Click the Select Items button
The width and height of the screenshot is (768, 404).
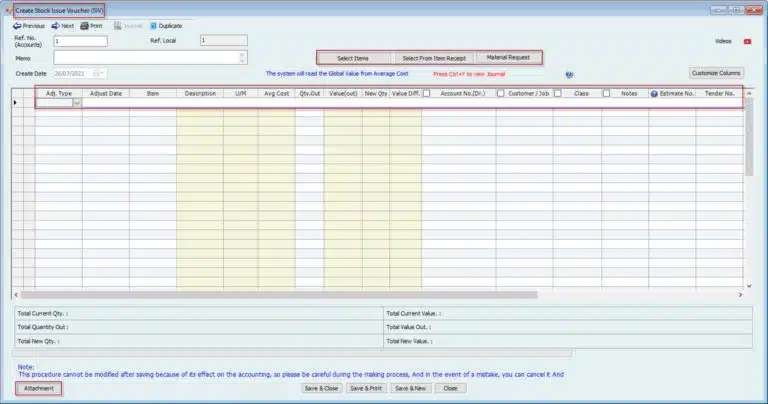click(353, 58)
